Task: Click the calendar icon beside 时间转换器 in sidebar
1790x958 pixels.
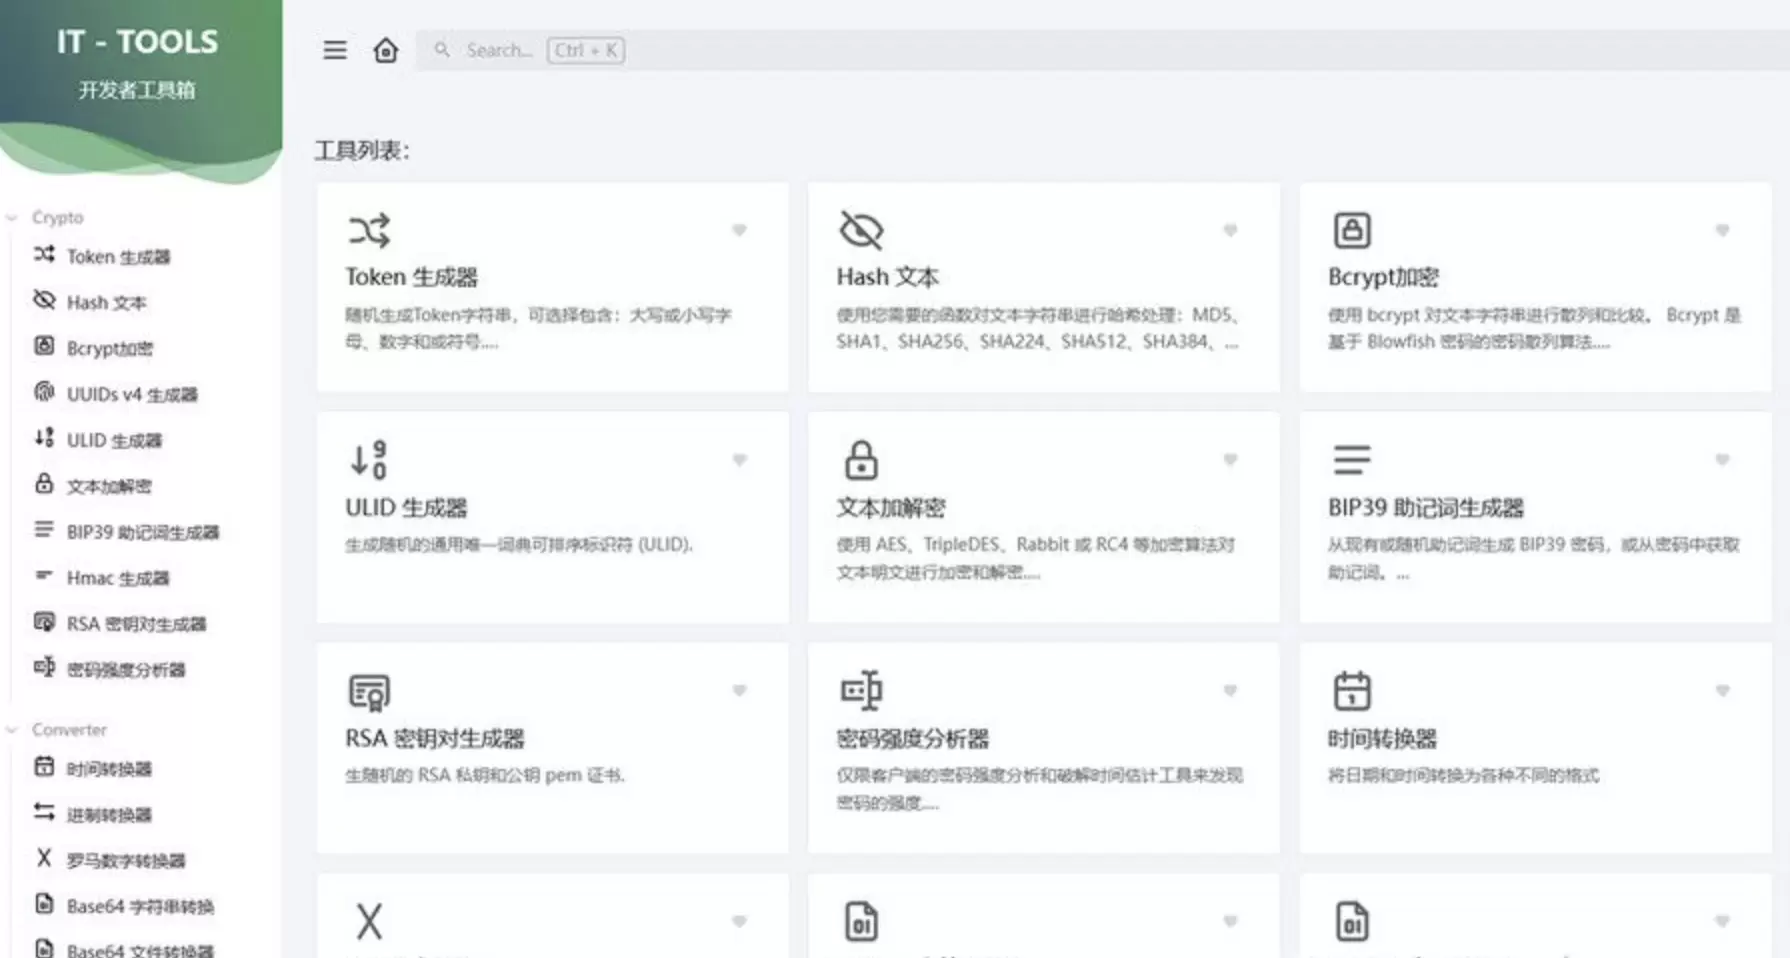Action: (x=44, y=766)
